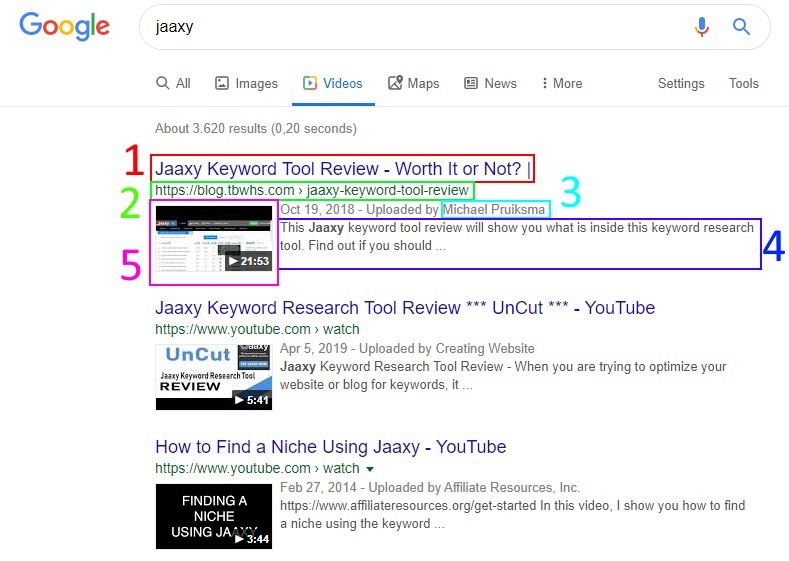Switch to the All results tab

pos(173,83)
